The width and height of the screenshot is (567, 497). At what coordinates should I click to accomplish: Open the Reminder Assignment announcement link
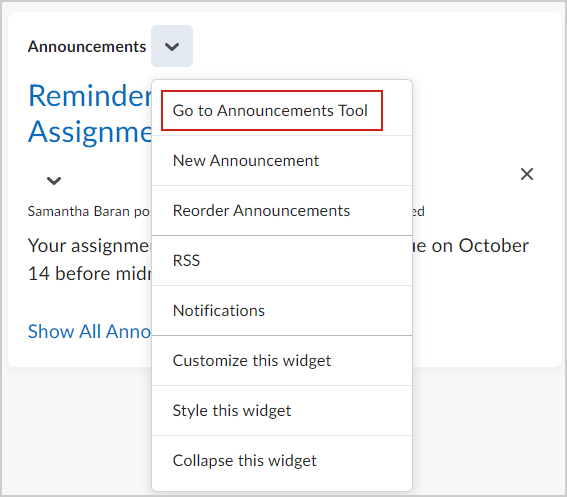[x=90, y=114]
